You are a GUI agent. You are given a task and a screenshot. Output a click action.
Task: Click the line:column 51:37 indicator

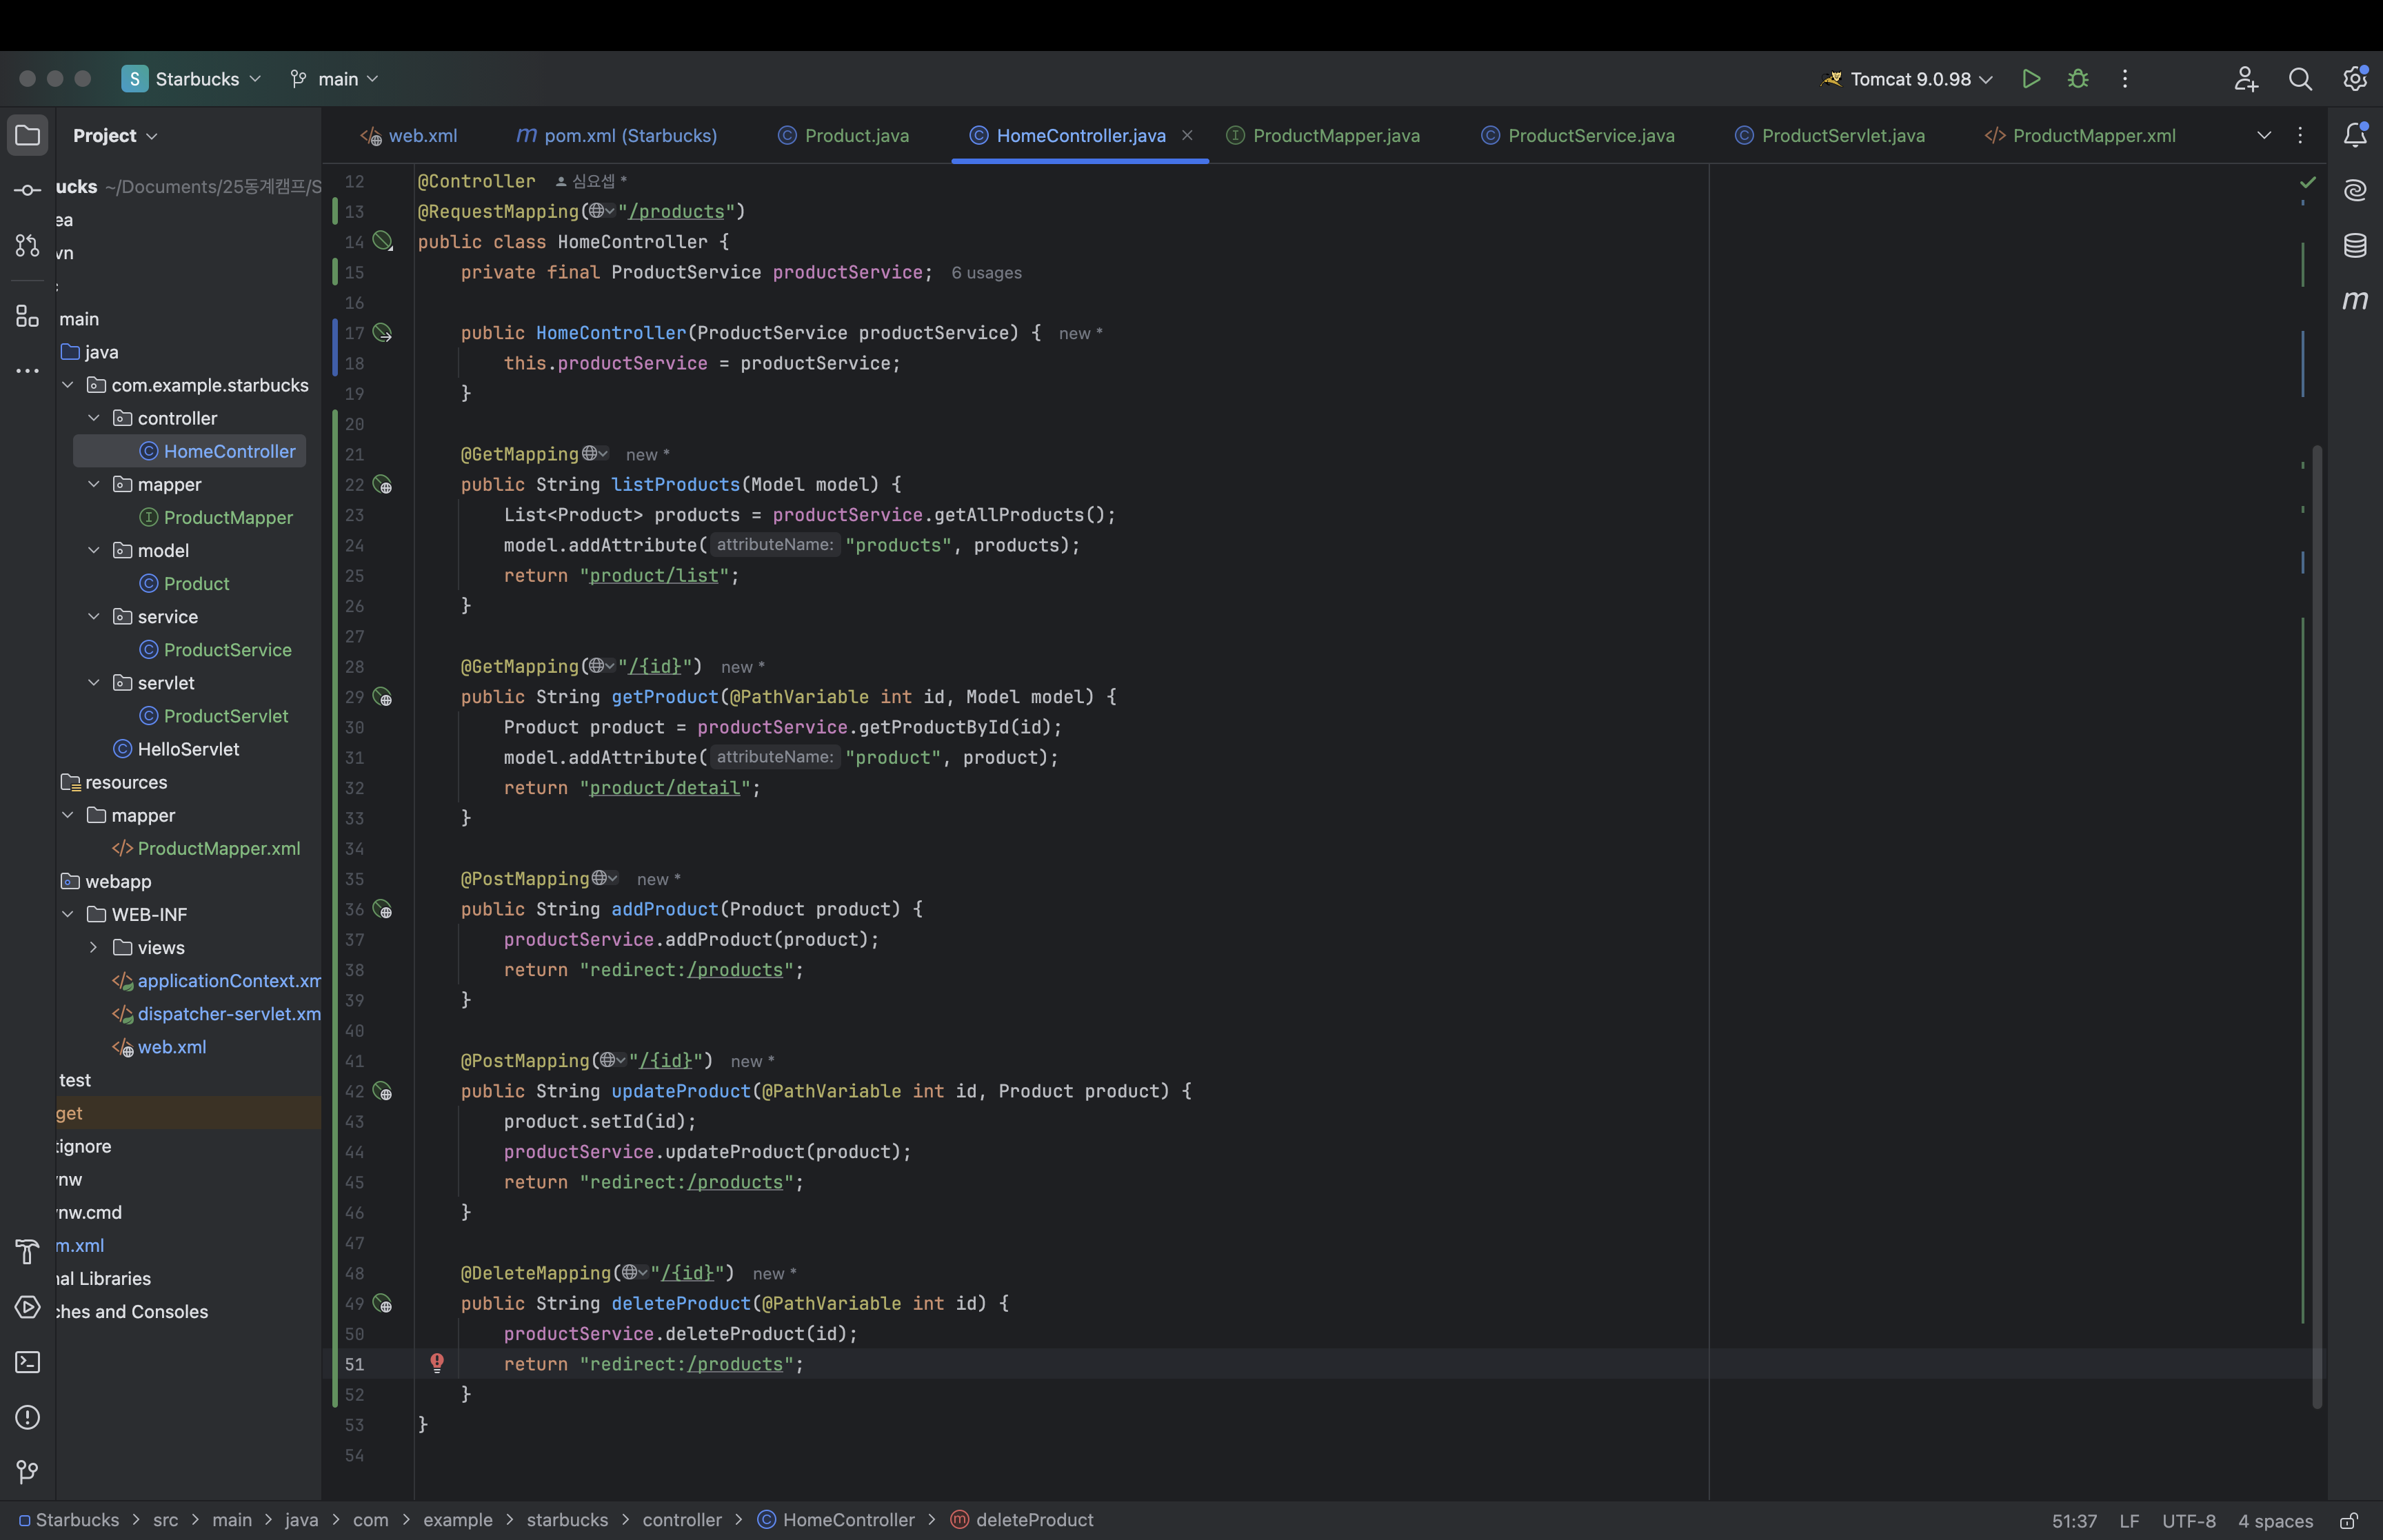(2074, 1520)
